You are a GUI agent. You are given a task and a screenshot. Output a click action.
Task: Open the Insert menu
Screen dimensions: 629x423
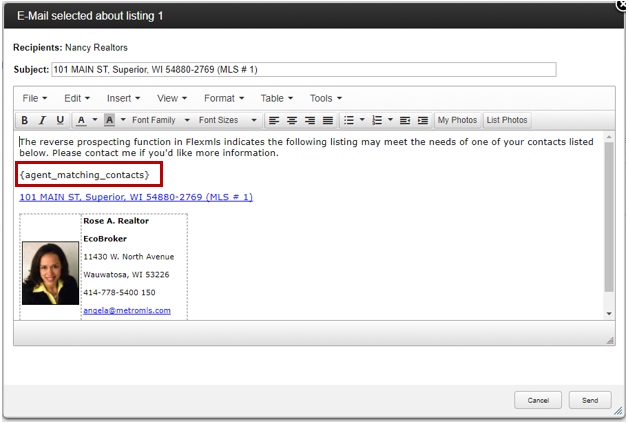[x=123, y=98]
